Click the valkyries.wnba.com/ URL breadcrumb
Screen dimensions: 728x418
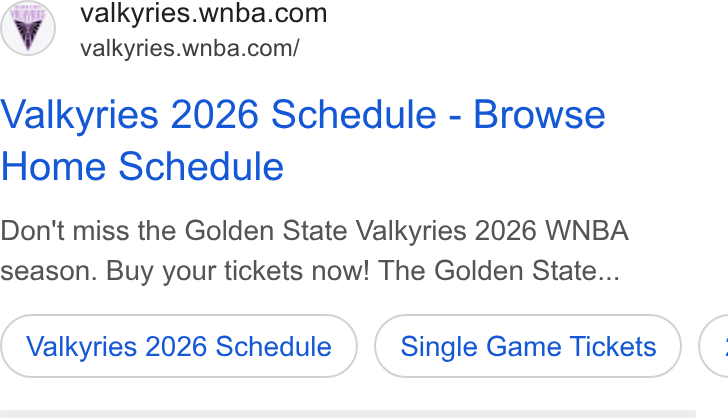click(x=189, y=48)
